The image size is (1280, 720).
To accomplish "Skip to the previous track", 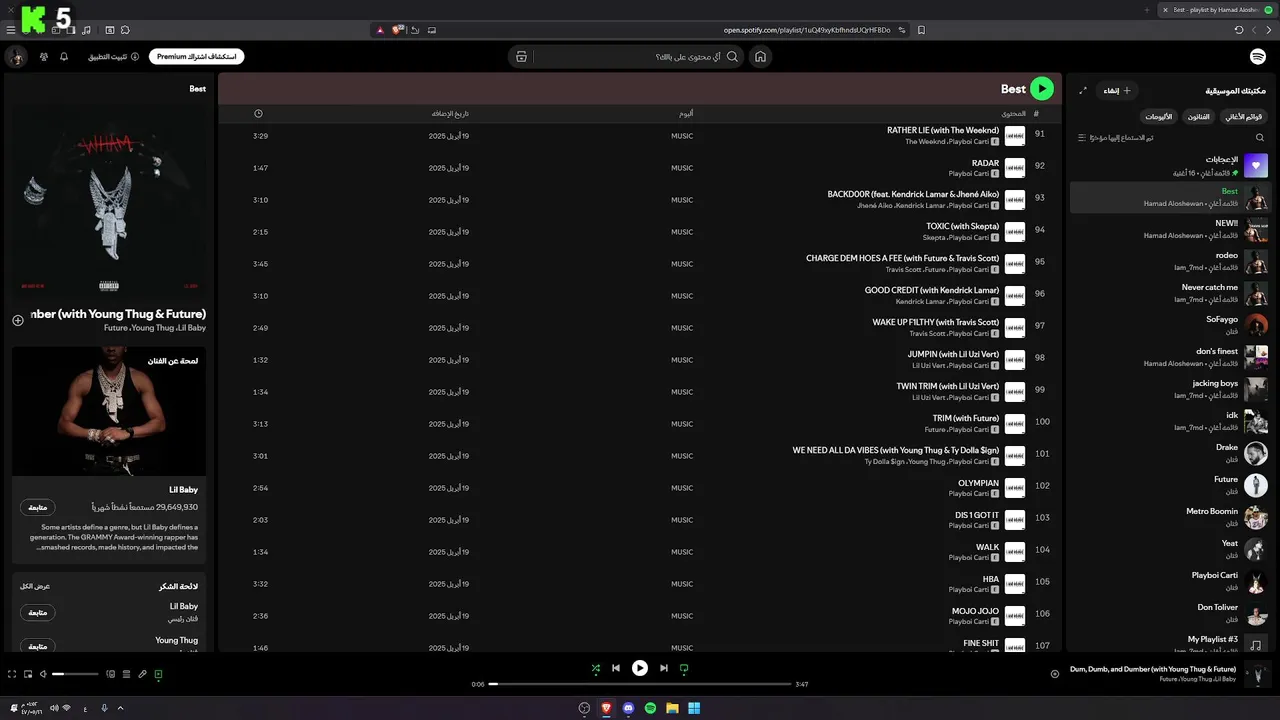I will coord(616,668).
